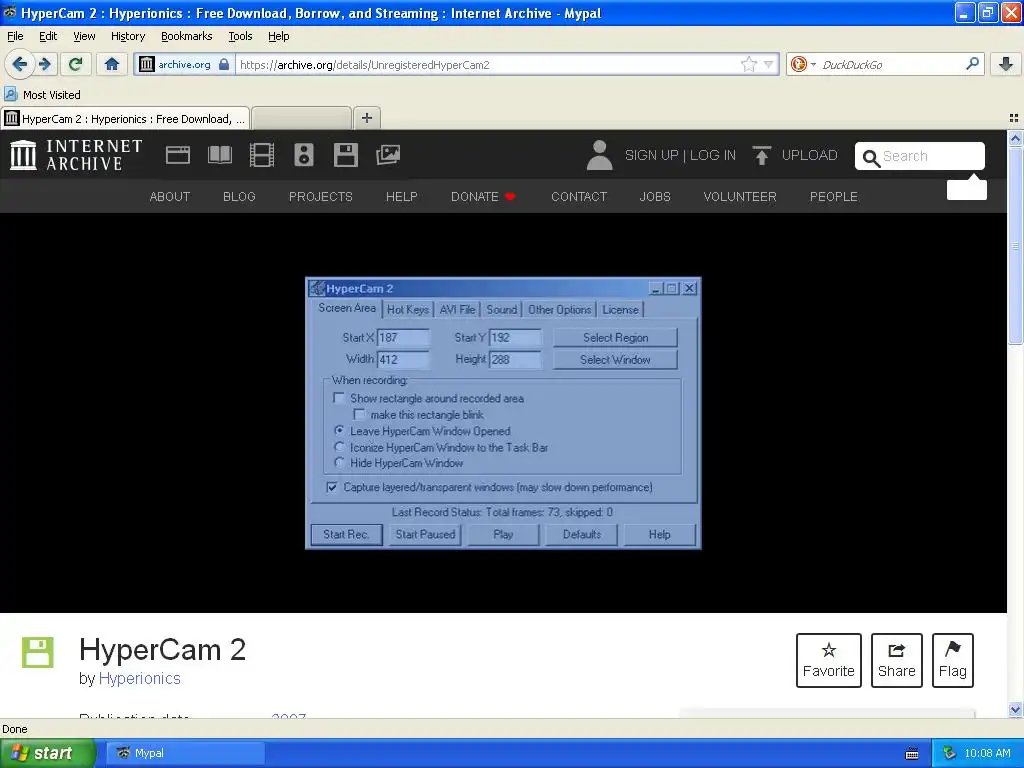Click the search magnifier in DuckDuckGo box
This screenshot has height=768, width=1024.
click(972, 64)
